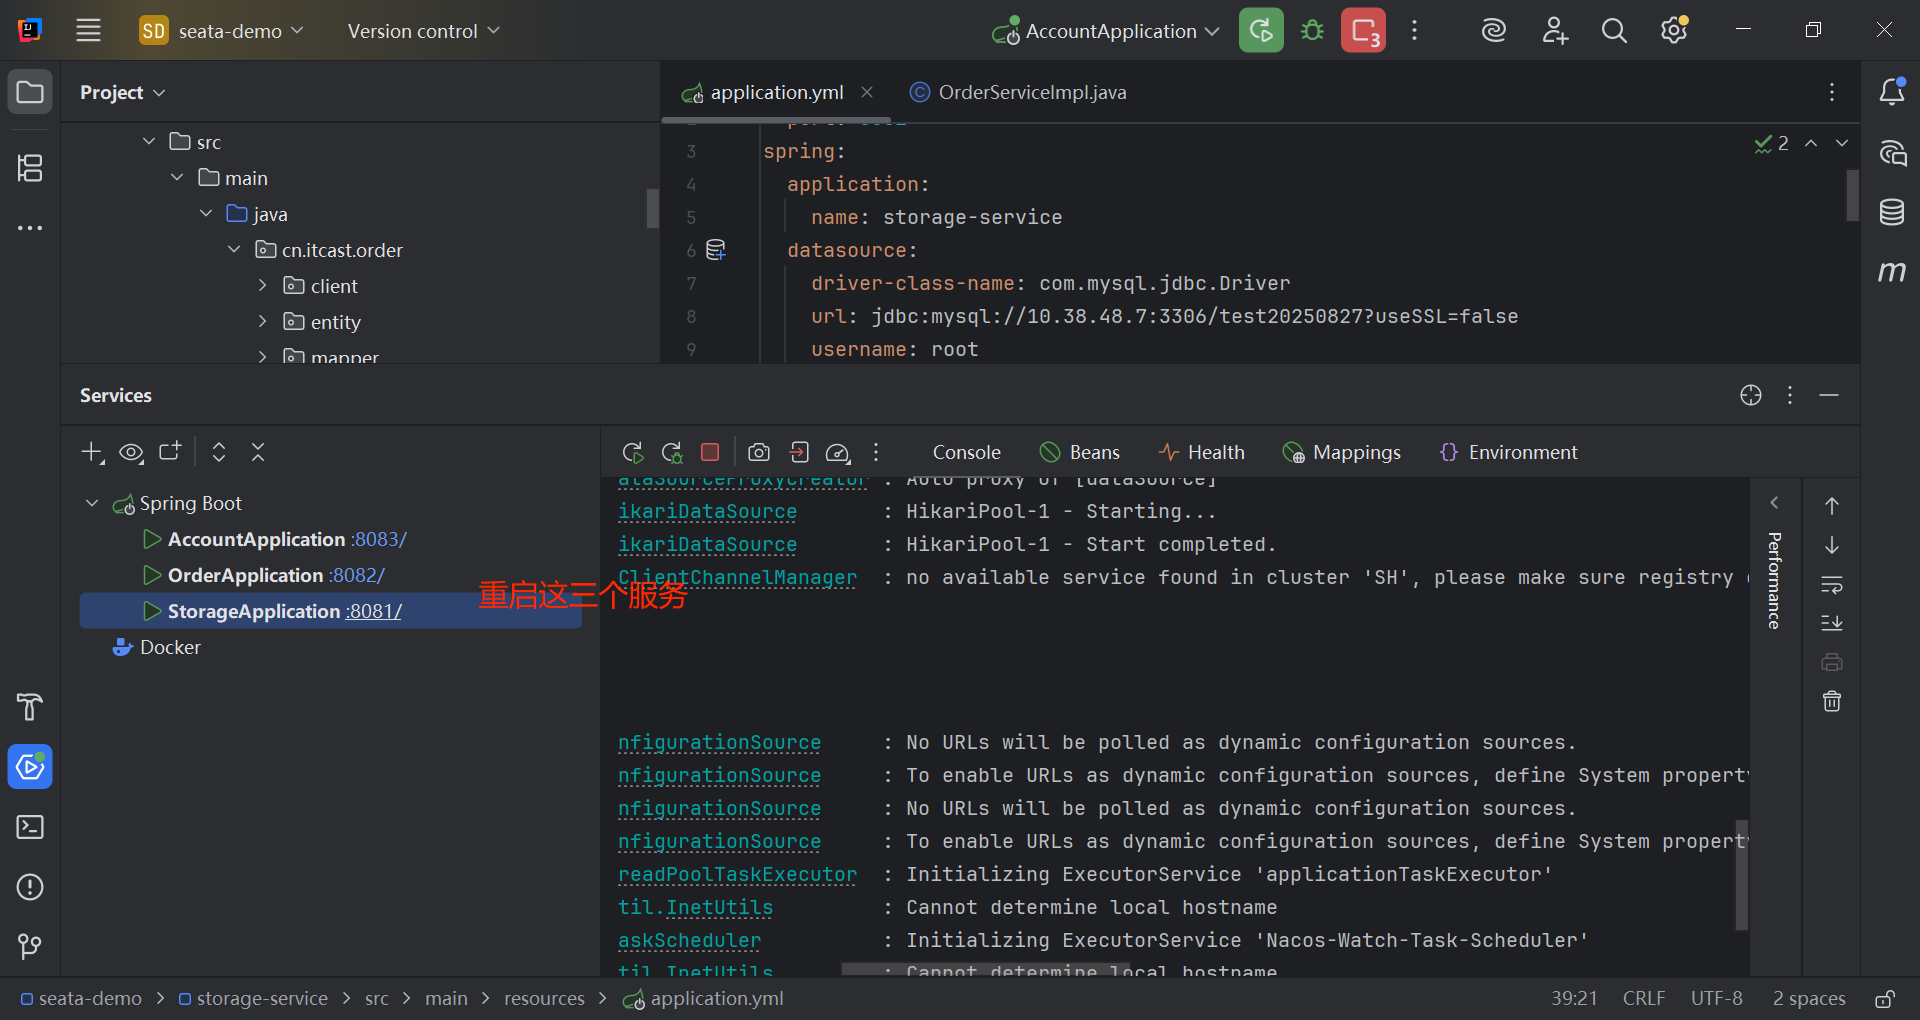The width and height of the screenshot is (1920, 1020).
Task: Collapse the cn.itcast.order package
Action: (234, 250)
